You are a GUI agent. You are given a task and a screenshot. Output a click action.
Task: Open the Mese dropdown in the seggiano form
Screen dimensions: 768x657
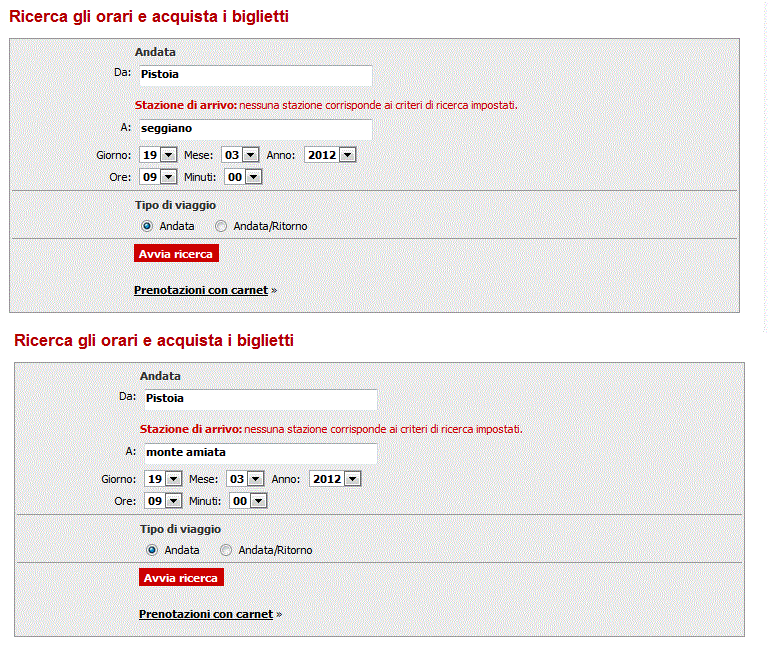[x=240, y=155]
